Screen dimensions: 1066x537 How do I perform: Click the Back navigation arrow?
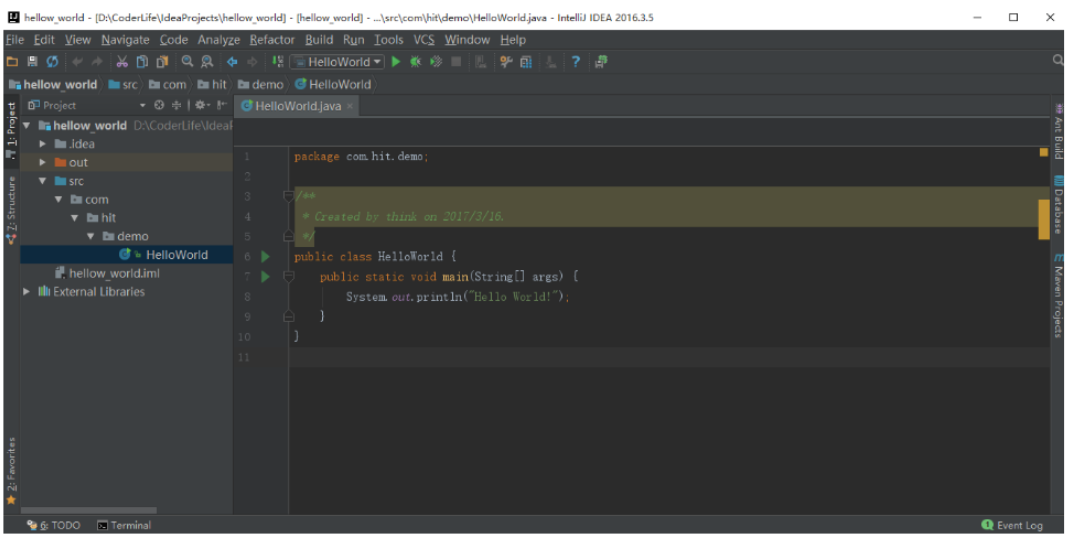(x=232, y=62)
